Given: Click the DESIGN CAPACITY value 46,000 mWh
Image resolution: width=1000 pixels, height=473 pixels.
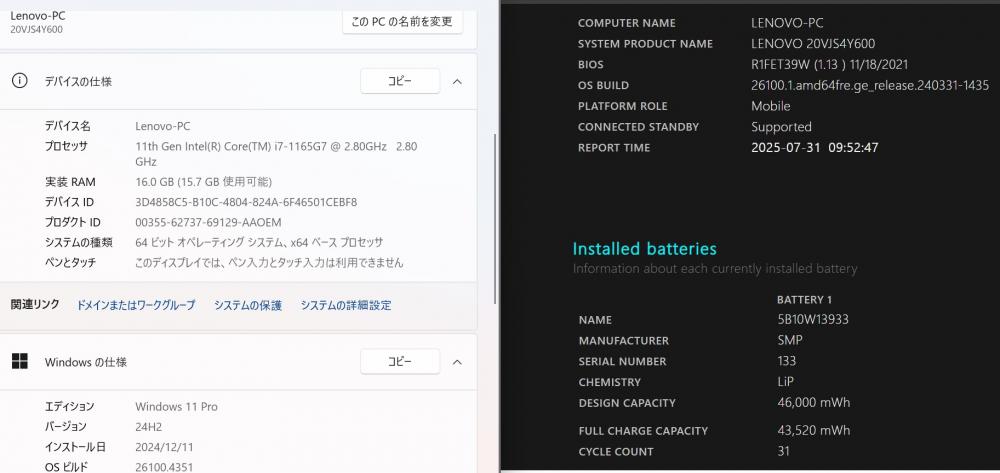Looking at the screenshot, I should [814, 403].
